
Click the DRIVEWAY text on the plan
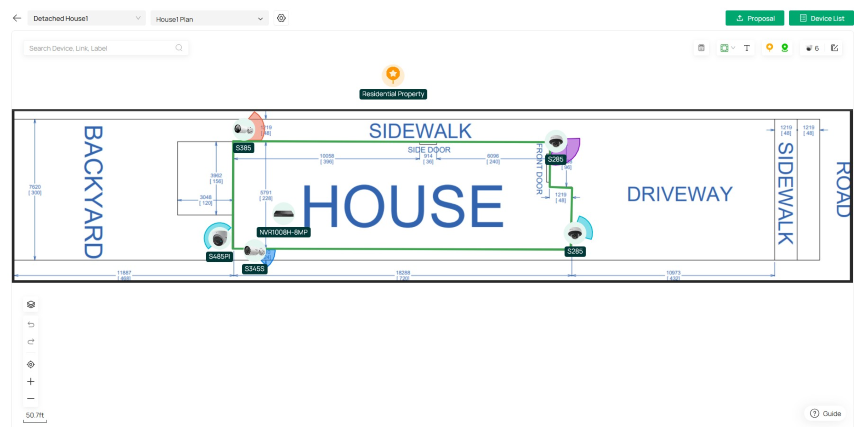[x=679, y=194]
